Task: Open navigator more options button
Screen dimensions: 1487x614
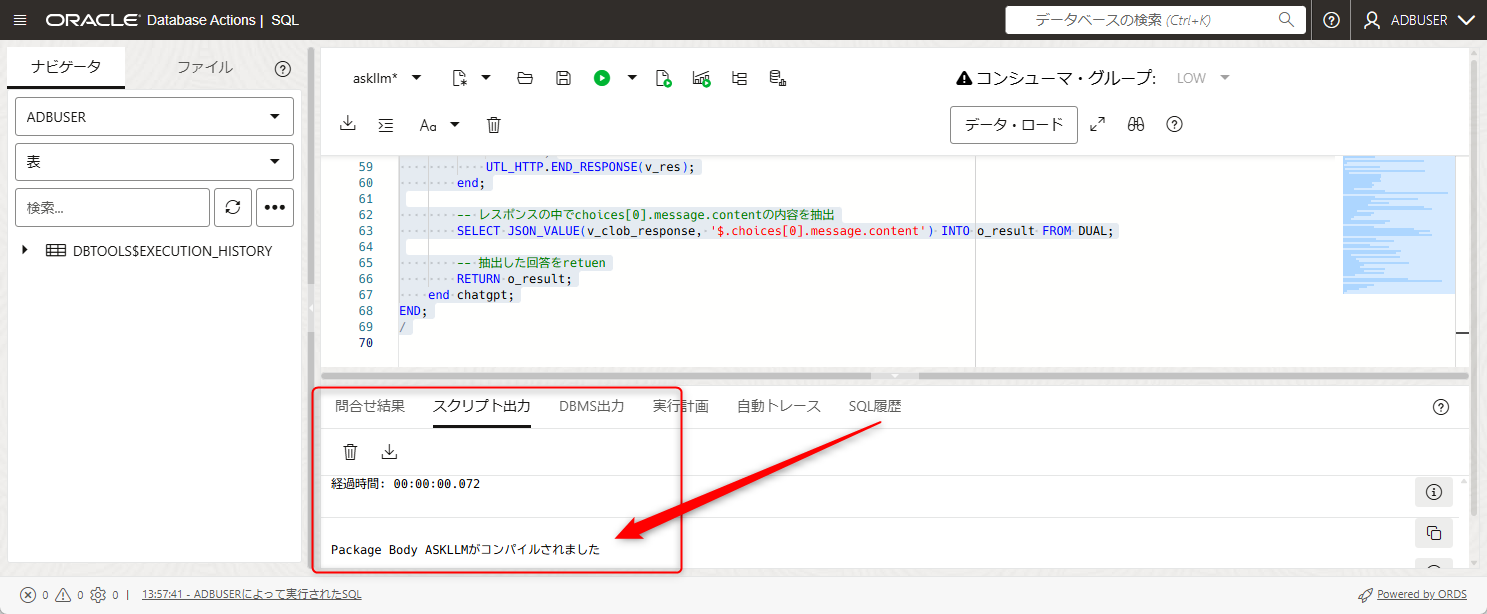Action: coord(275,207)
